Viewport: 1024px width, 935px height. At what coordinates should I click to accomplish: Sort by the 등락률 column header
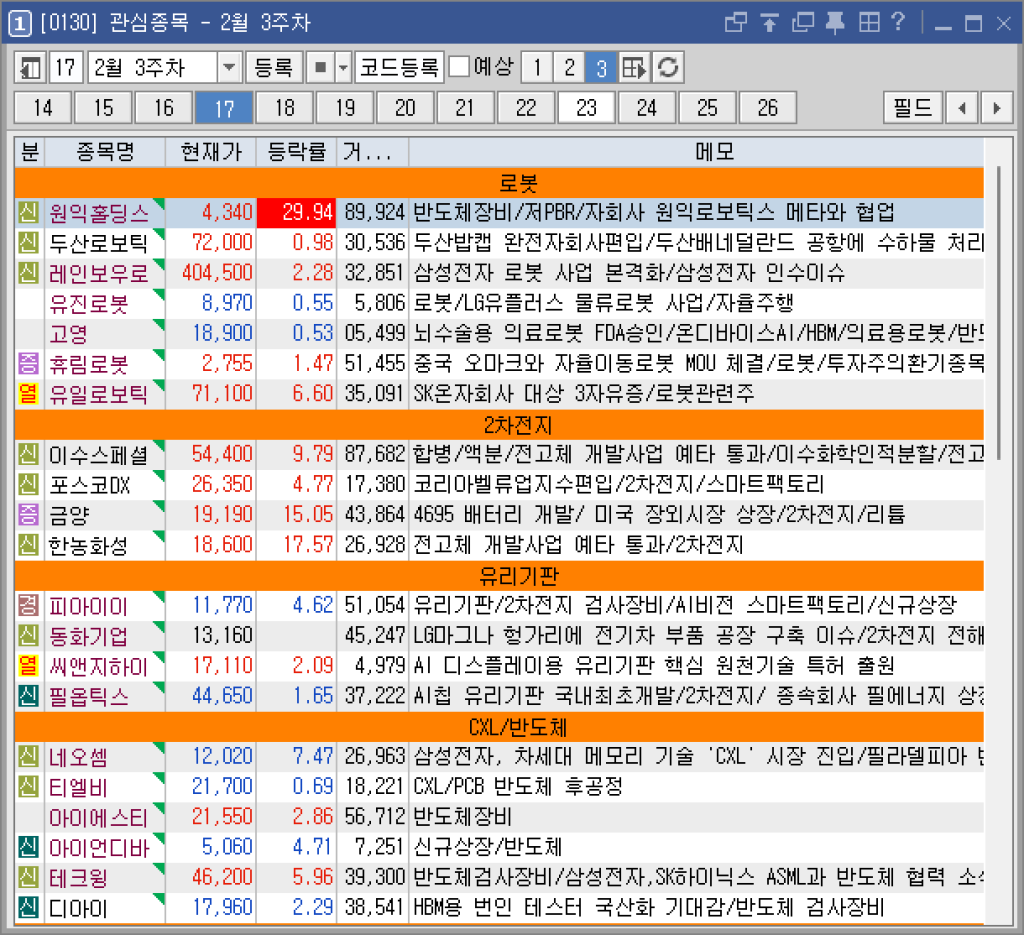pos(296,152)
